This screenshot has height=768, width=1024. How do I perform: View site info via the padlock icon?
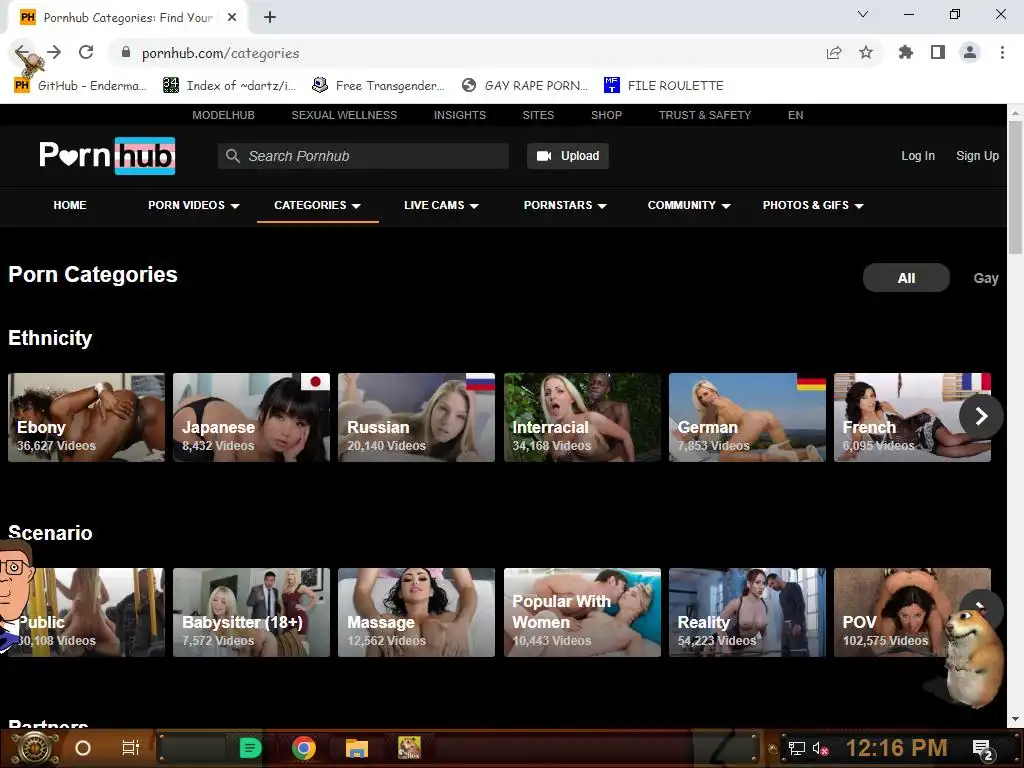pyautogui.click(x=126, y=52)
